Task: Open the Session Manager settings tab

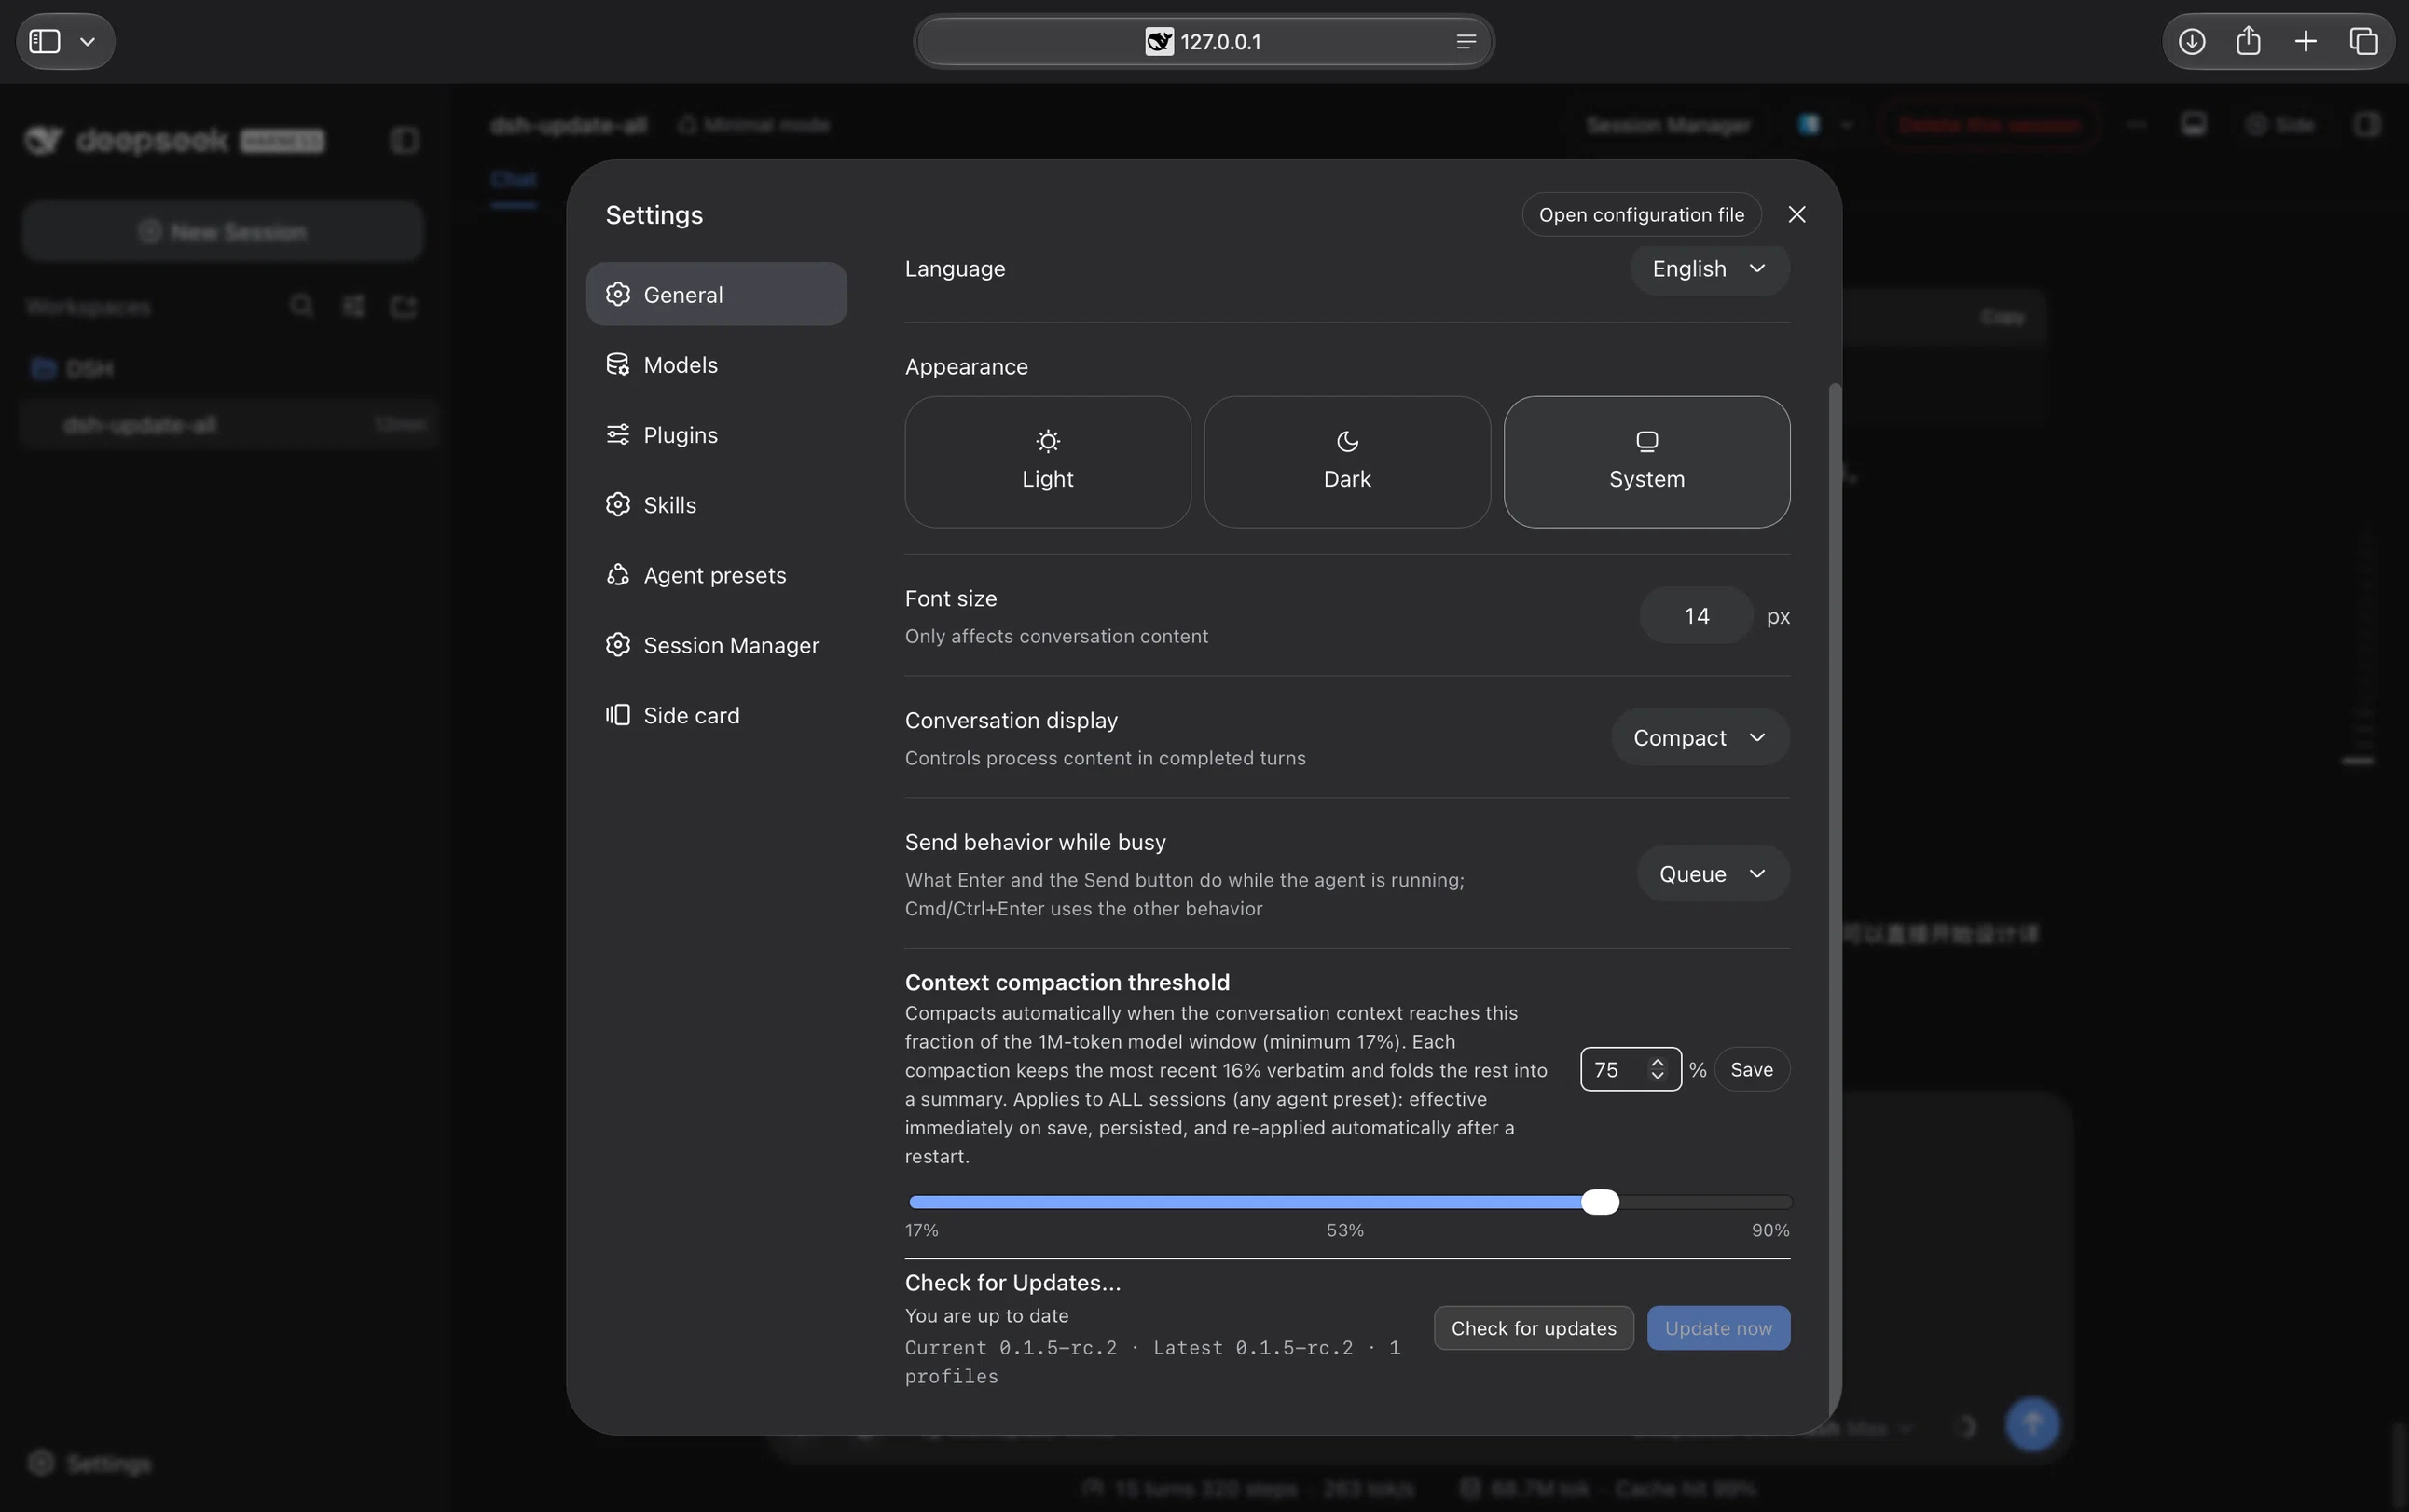Action: (x=716, y=644)
